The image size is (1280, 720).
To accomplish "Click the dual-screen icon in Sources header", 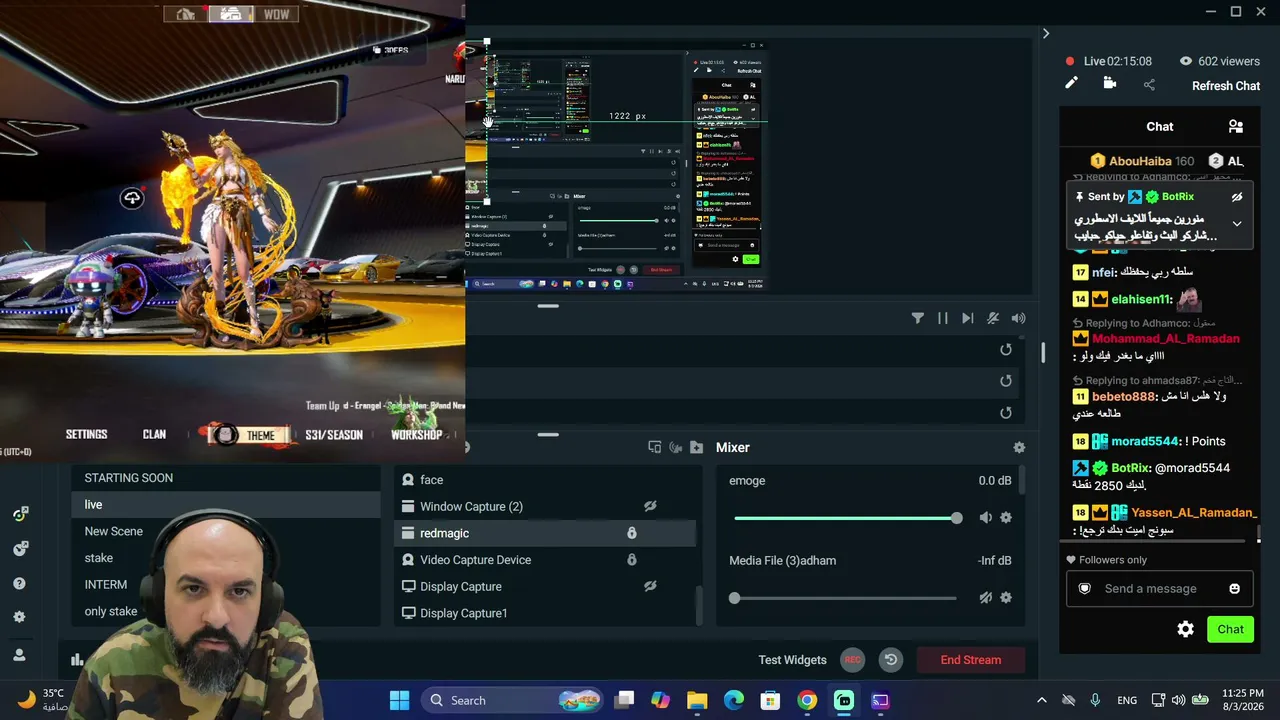I will coord(655,447).
